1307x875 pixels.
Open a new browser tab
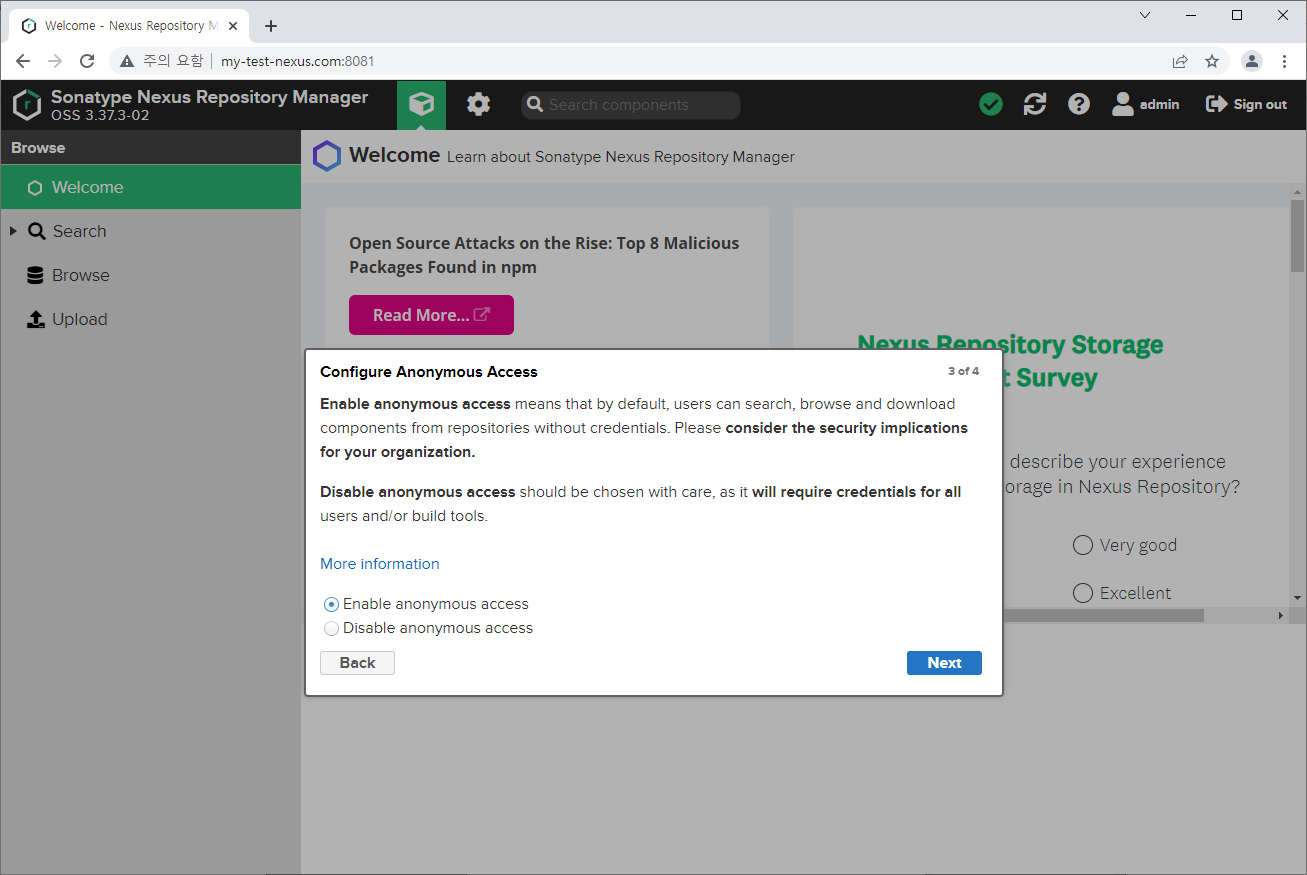(271, 26)
